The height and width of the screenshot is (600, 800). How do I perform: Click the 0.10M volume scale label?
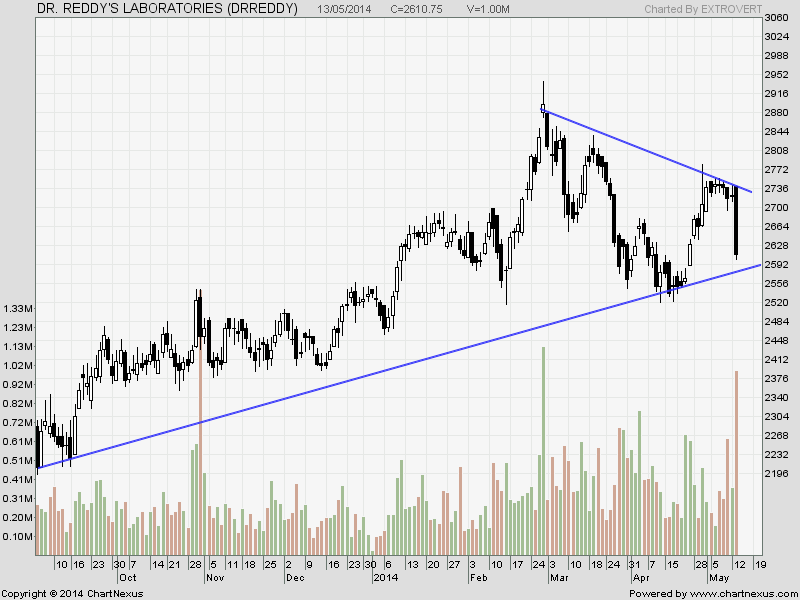[17, 537]
